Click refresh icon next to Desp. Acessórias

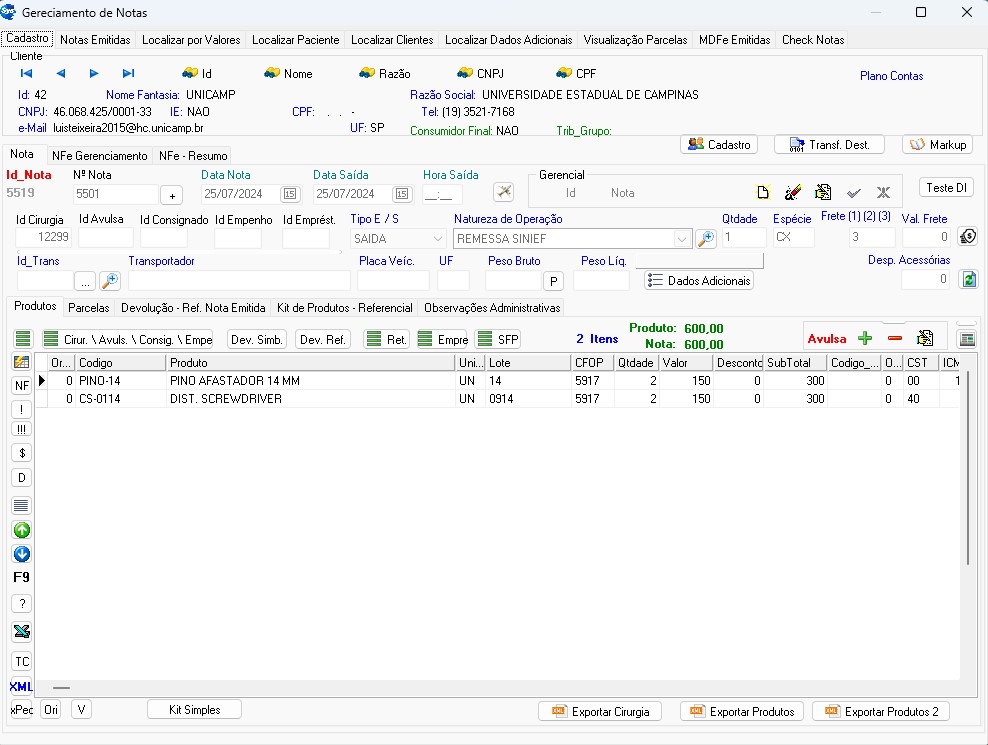968,280
